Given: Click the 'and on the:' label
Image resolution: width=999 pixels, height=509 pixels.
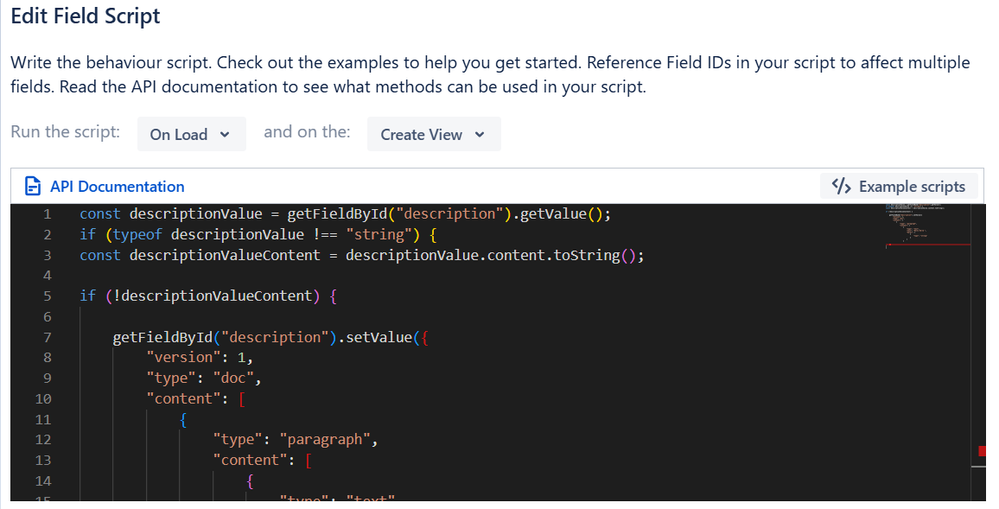Looking at the screenshot, I should [307, 132].
